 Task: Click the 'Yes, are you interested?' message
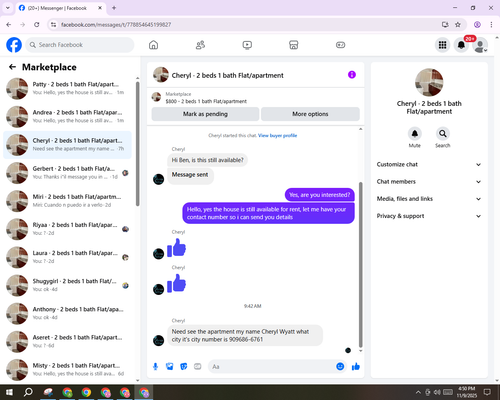point(320,195)
